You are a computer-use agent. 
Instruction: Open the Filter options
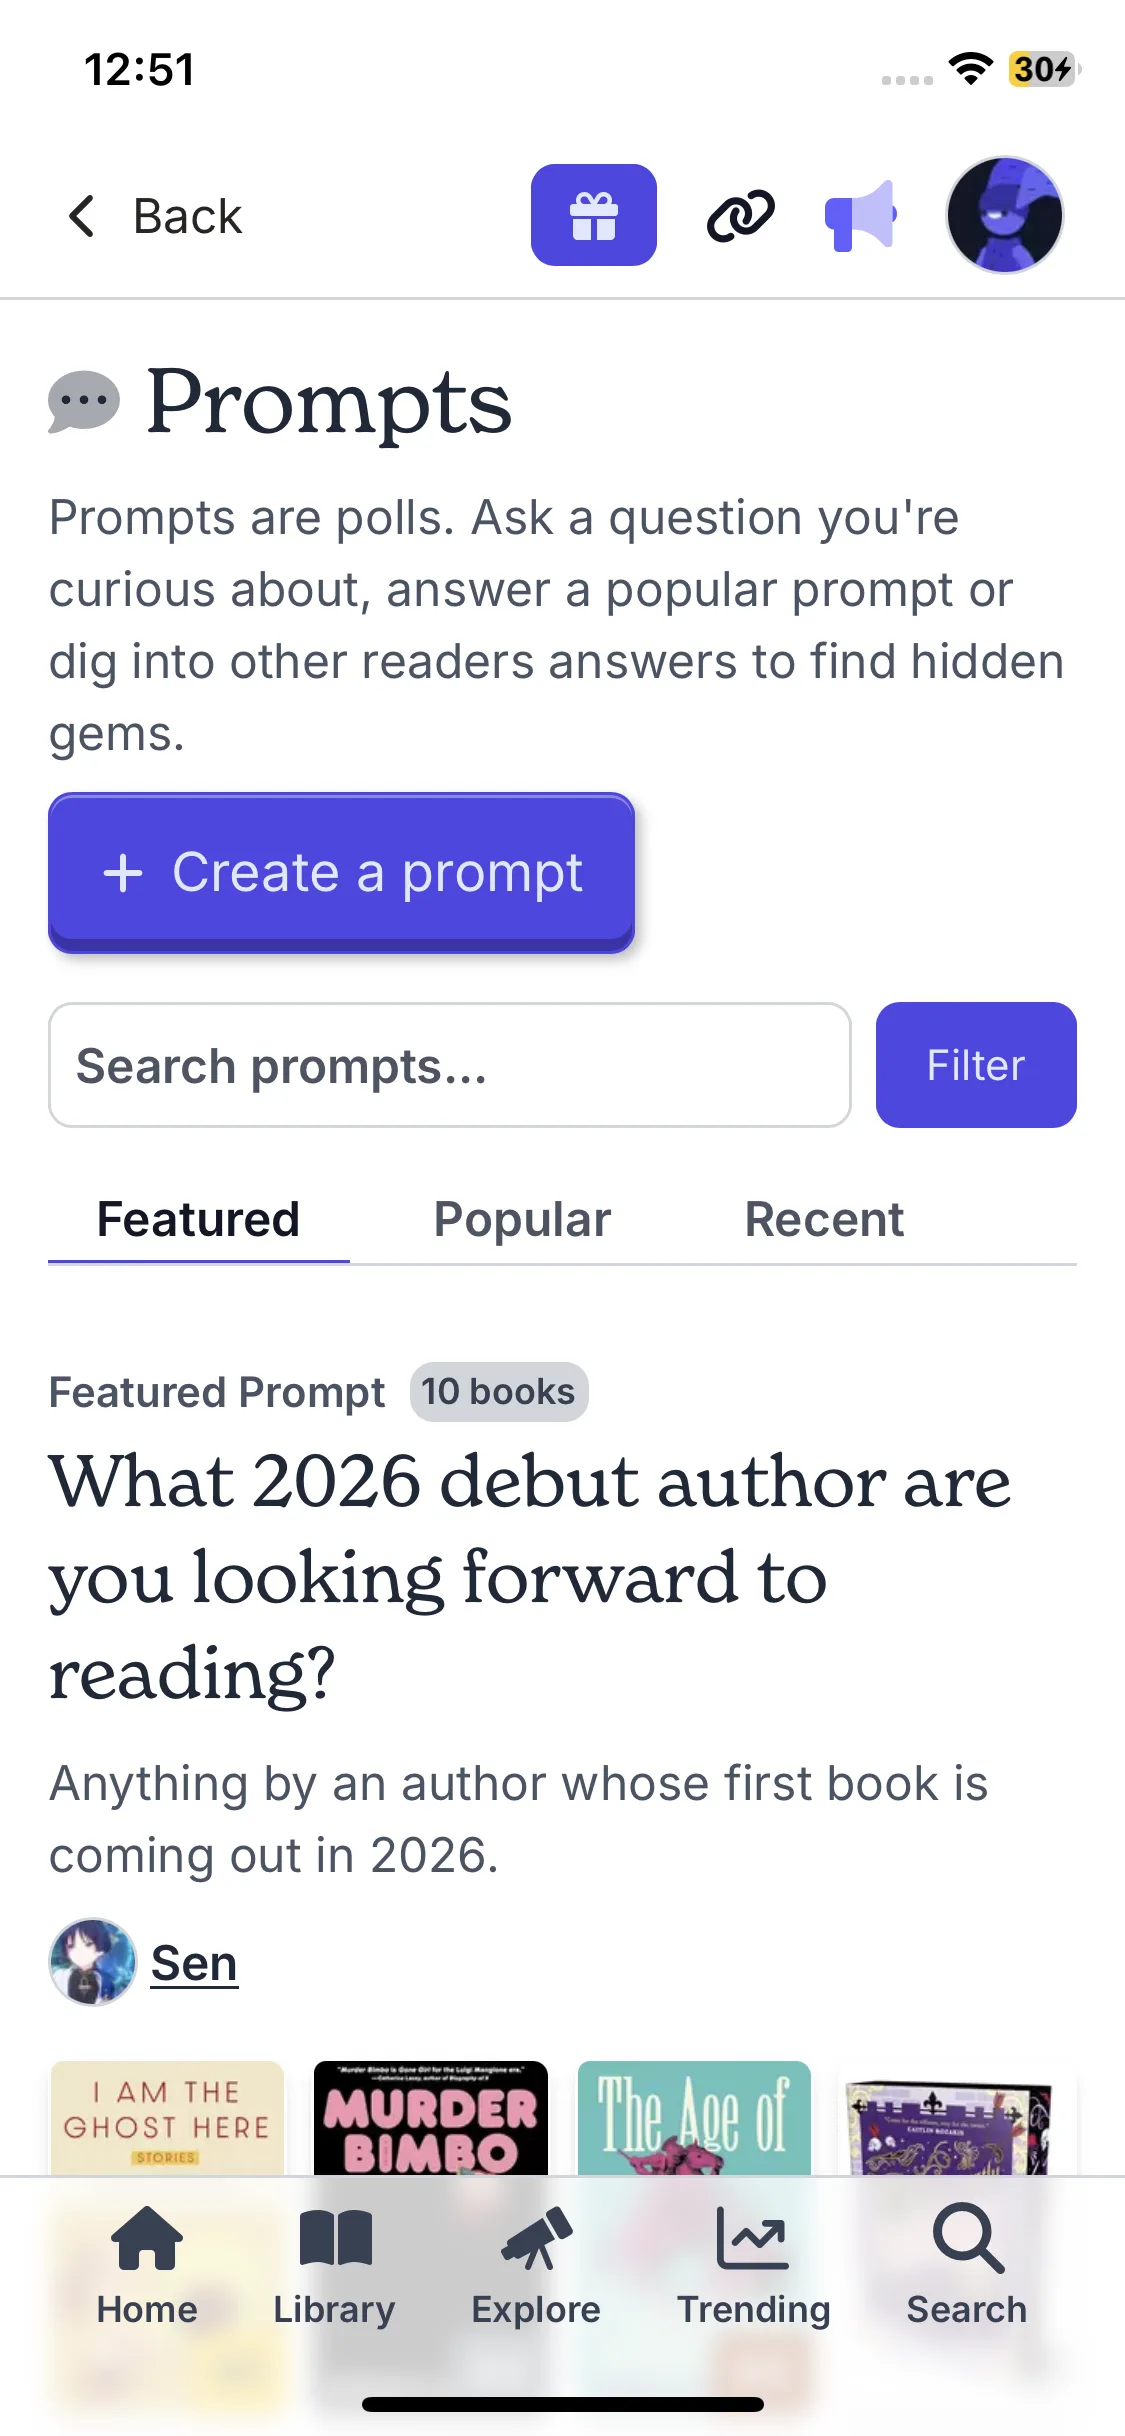point(975,1065)
